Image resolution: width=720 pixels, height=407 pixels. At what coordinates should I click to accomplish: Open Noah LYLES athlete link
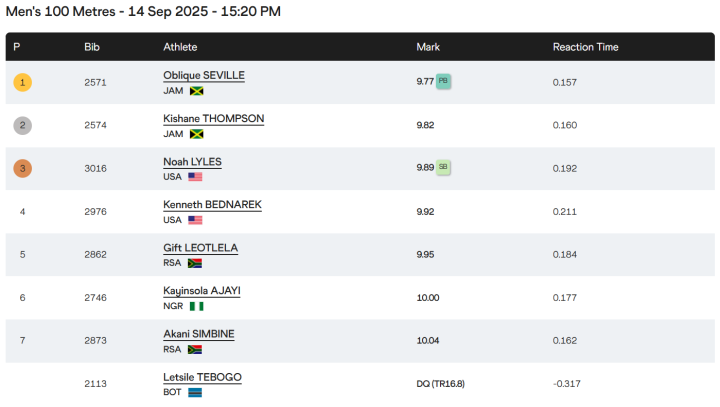(x=192, y=161)
